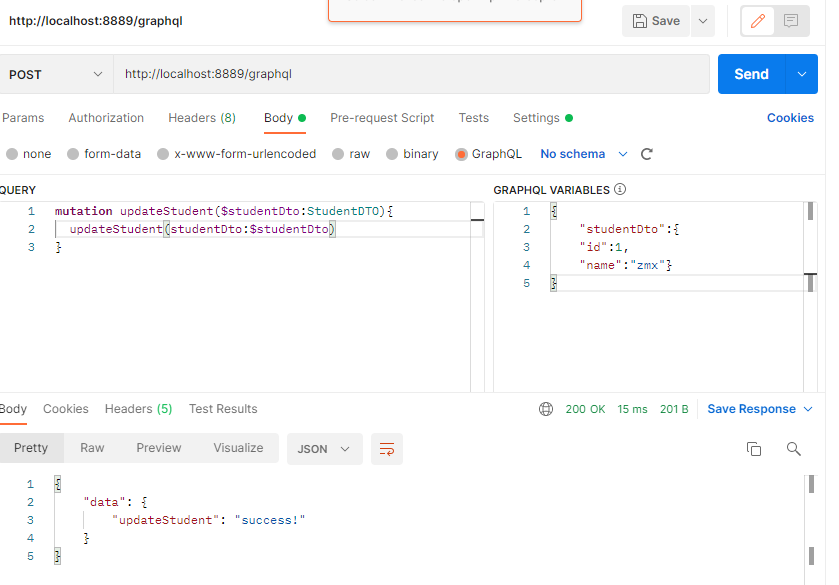839x585 pixels.
Task: Click the GraphQL variables info icon
Action: [620, 190]
